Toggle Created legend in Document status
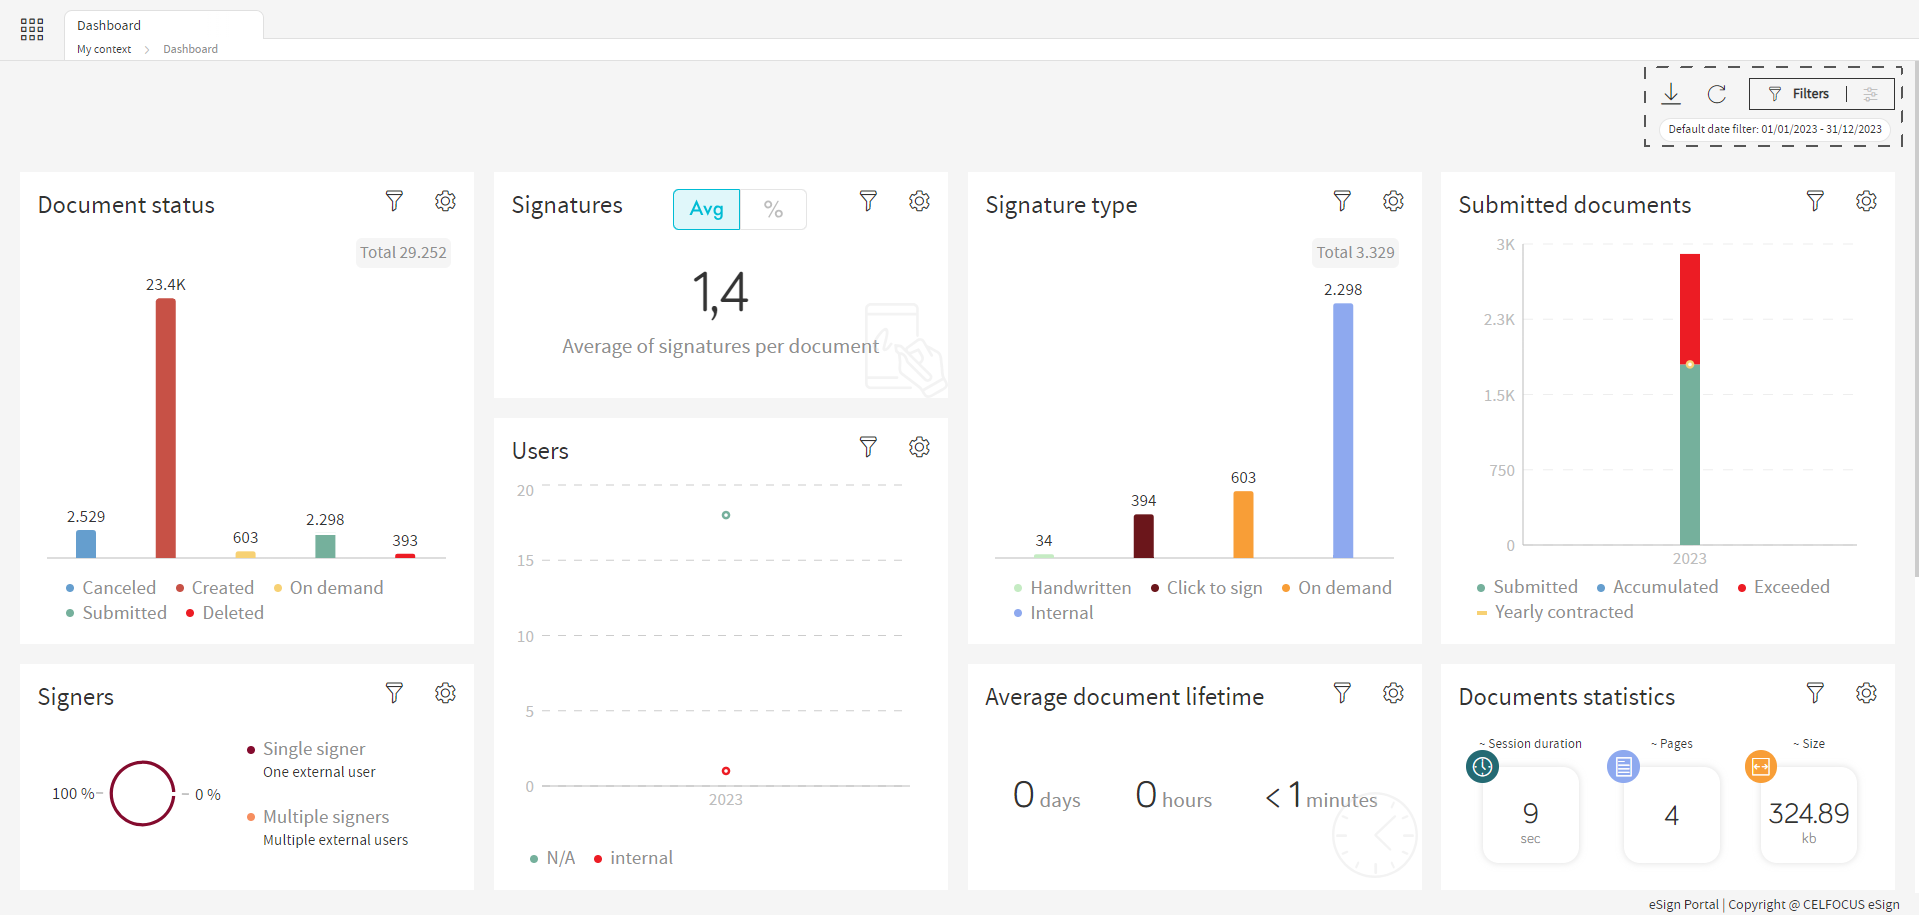The height and width of the screenshot is (915, 1919). pyautogui.click(x=215, y=588)
